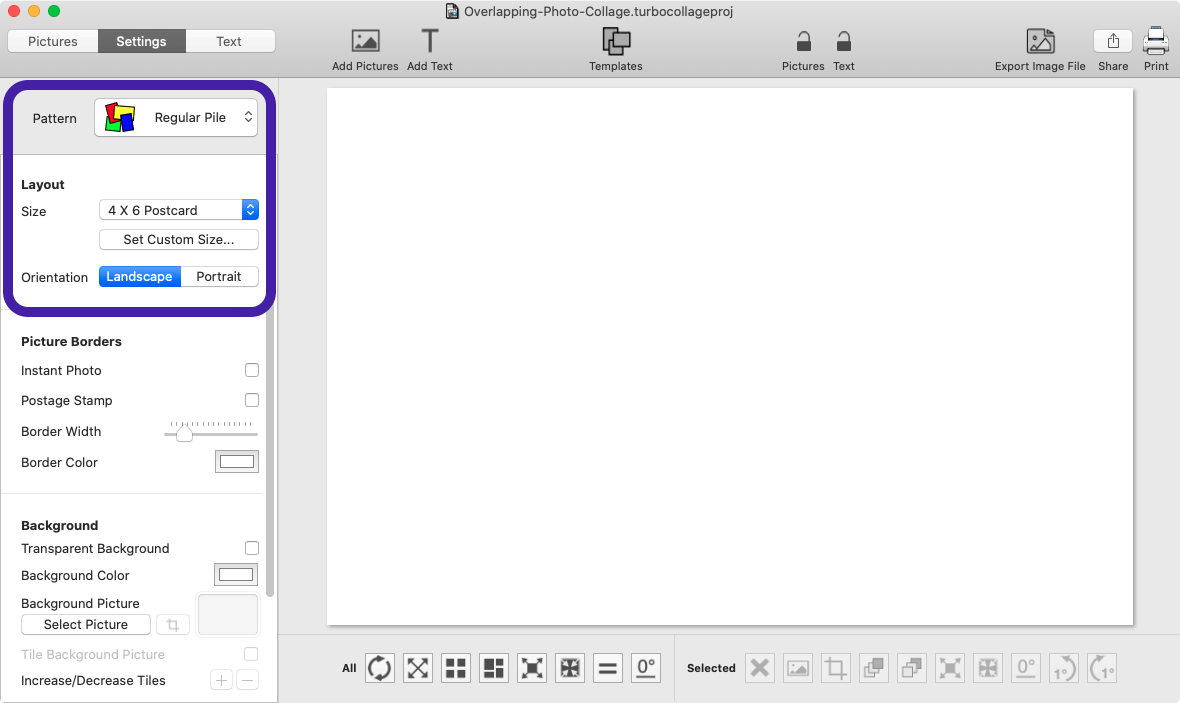Delete selected picture with X icon
1180x703 pixels.
pos(759,668)
